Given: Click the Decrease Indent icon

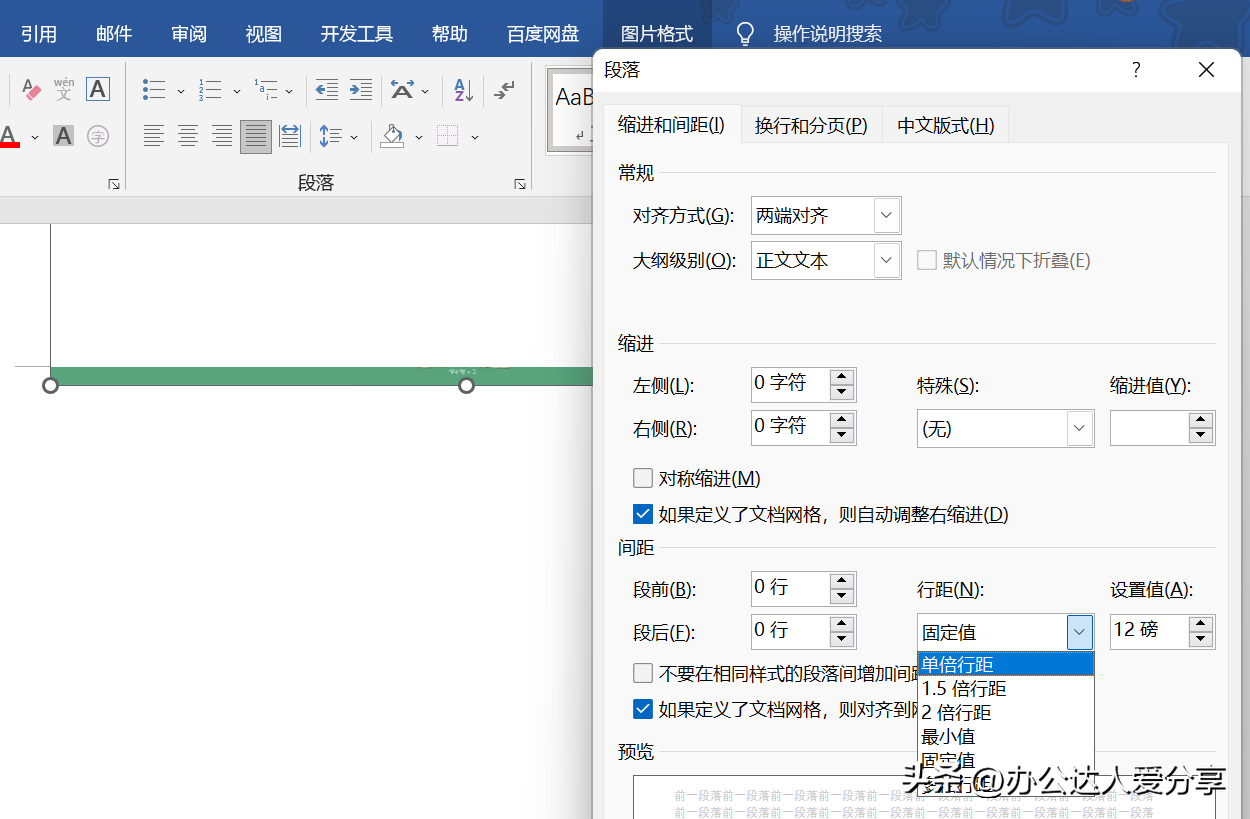Looking at the screenshot, I should tap(327, 90).
